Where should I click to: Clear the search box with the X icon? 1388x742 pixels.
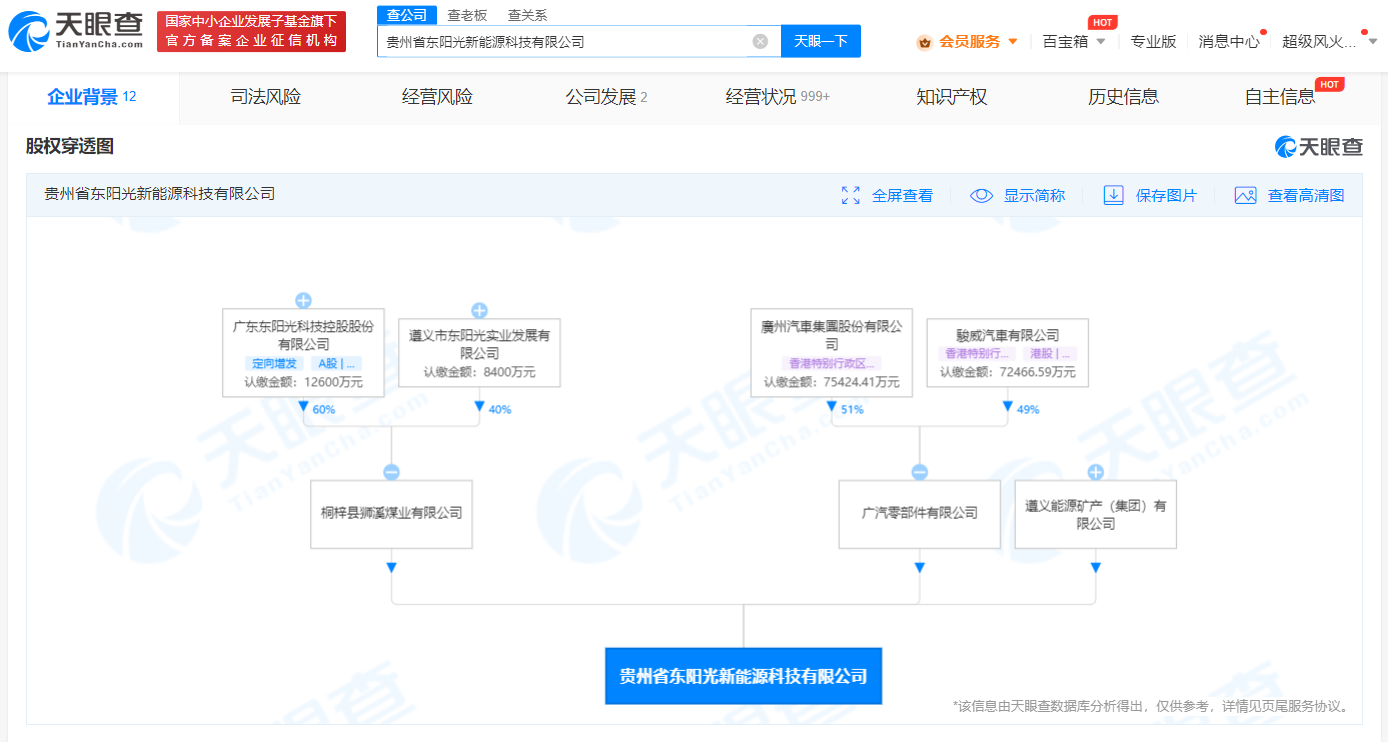coord(760,42)
